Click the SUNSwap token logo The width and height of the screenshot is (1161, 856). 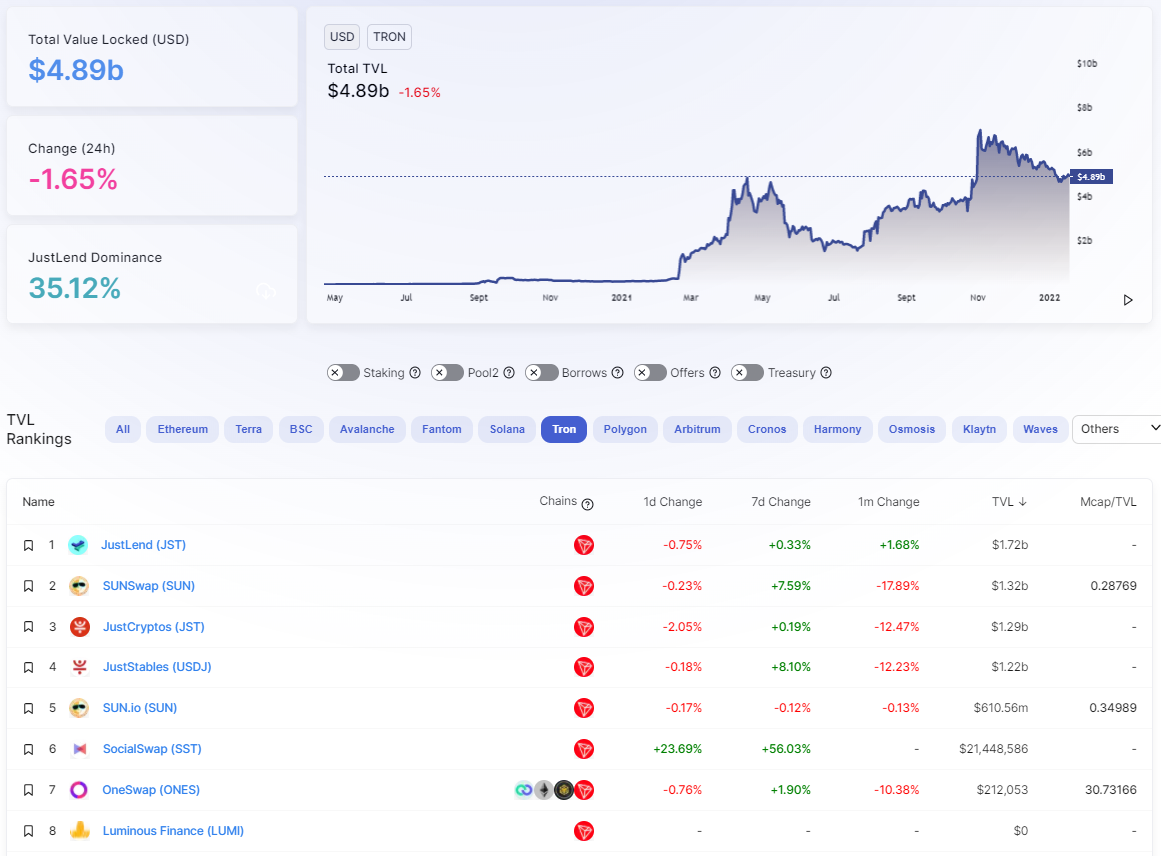coord(79,586)
